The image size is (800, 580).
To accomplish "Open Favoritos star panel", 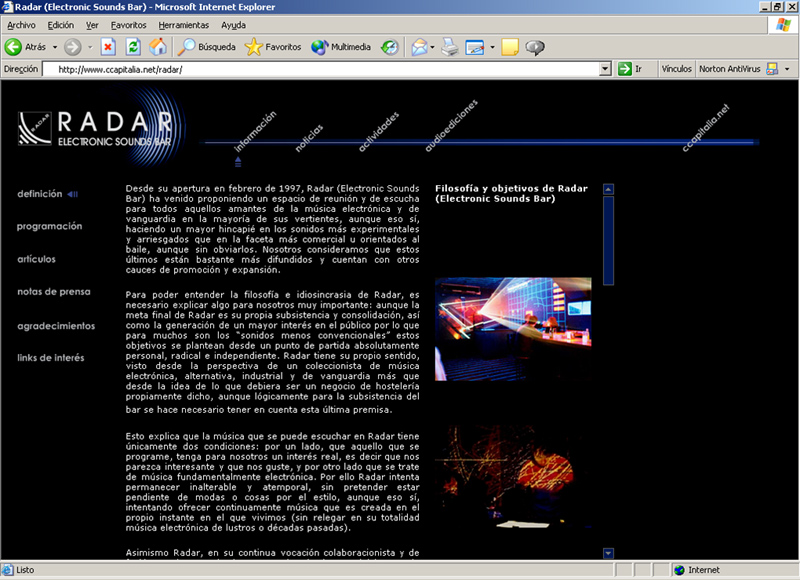I will click(x=272, y=47).
